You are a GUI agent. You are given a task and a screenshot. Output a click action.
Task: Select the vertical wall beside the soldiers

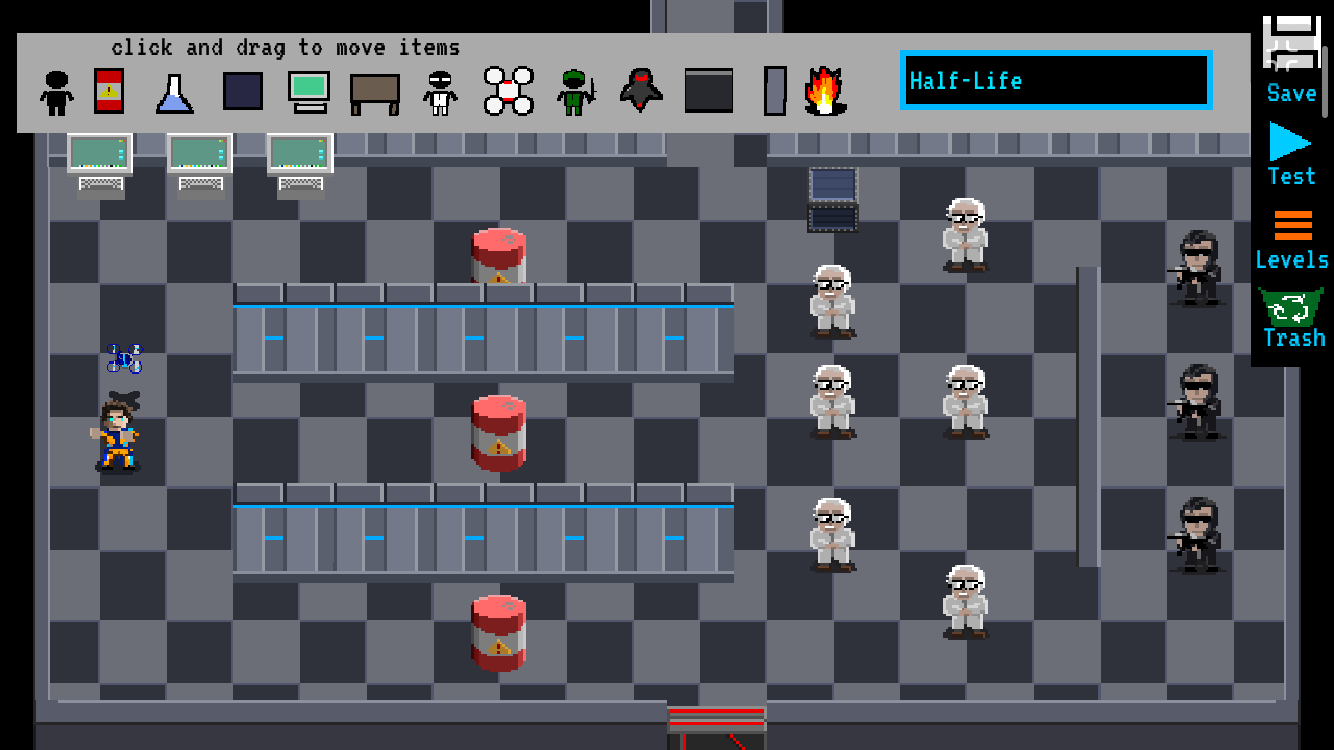pos(1088,416)
